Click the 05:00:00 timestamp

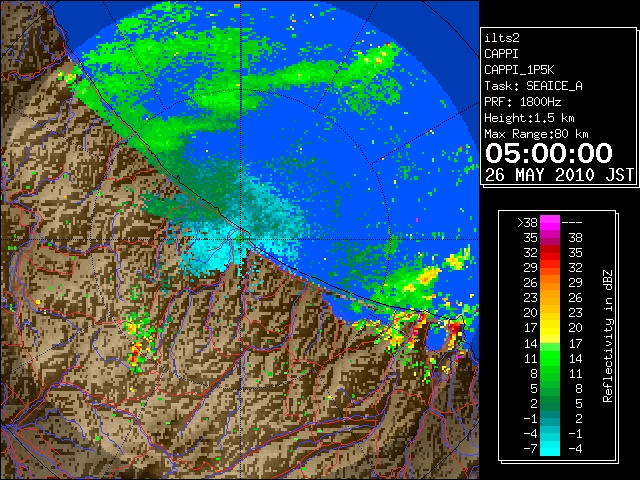pyautogui.click(x=549, y=153)
